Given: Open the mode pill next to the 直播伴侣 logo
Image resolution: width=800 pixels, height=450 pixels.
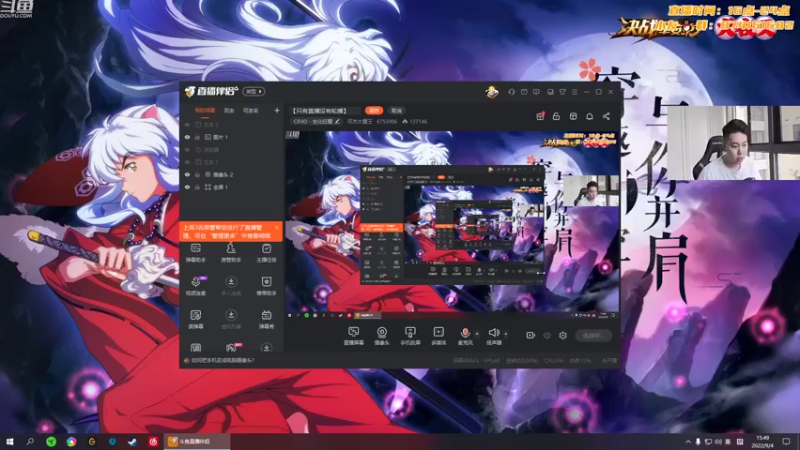Looking at the screenshot, I should 254,92.
